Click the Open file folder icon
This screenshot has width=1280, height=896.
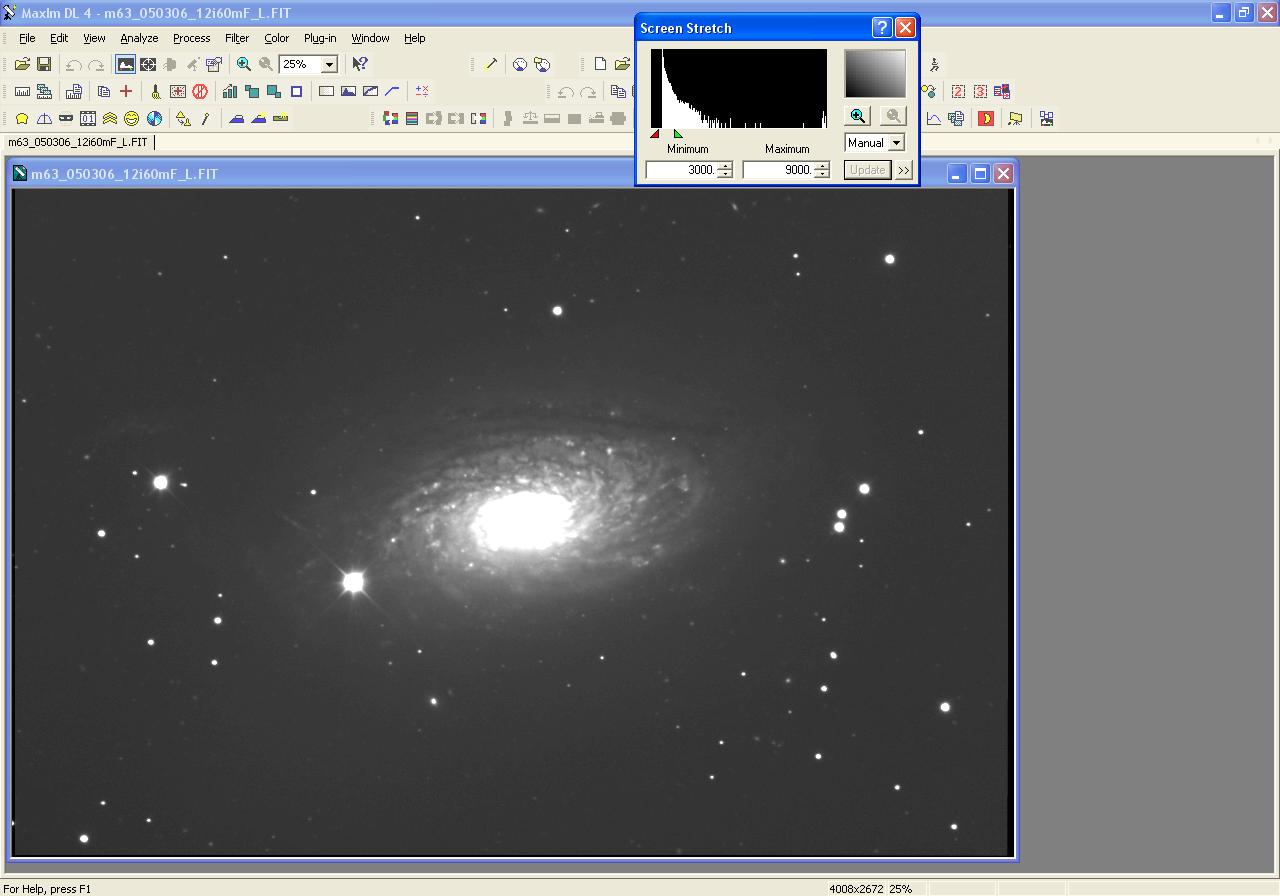click(x=22, y=64)
